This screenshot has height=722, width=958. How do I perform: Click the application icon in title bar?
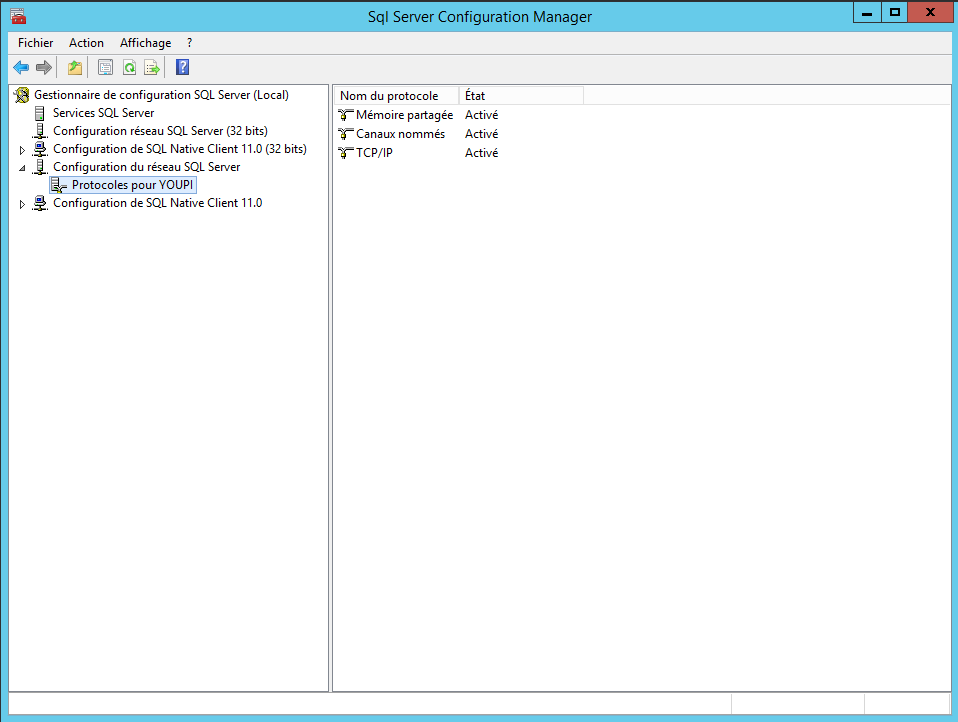[x=18, y=16]
